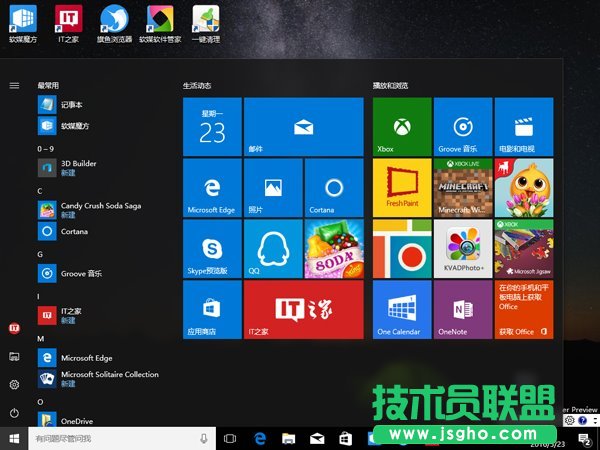The width and height of the screenshot is (600, 450).
Task: Click the 播放和浏览 group title
Action: [390, 85]
